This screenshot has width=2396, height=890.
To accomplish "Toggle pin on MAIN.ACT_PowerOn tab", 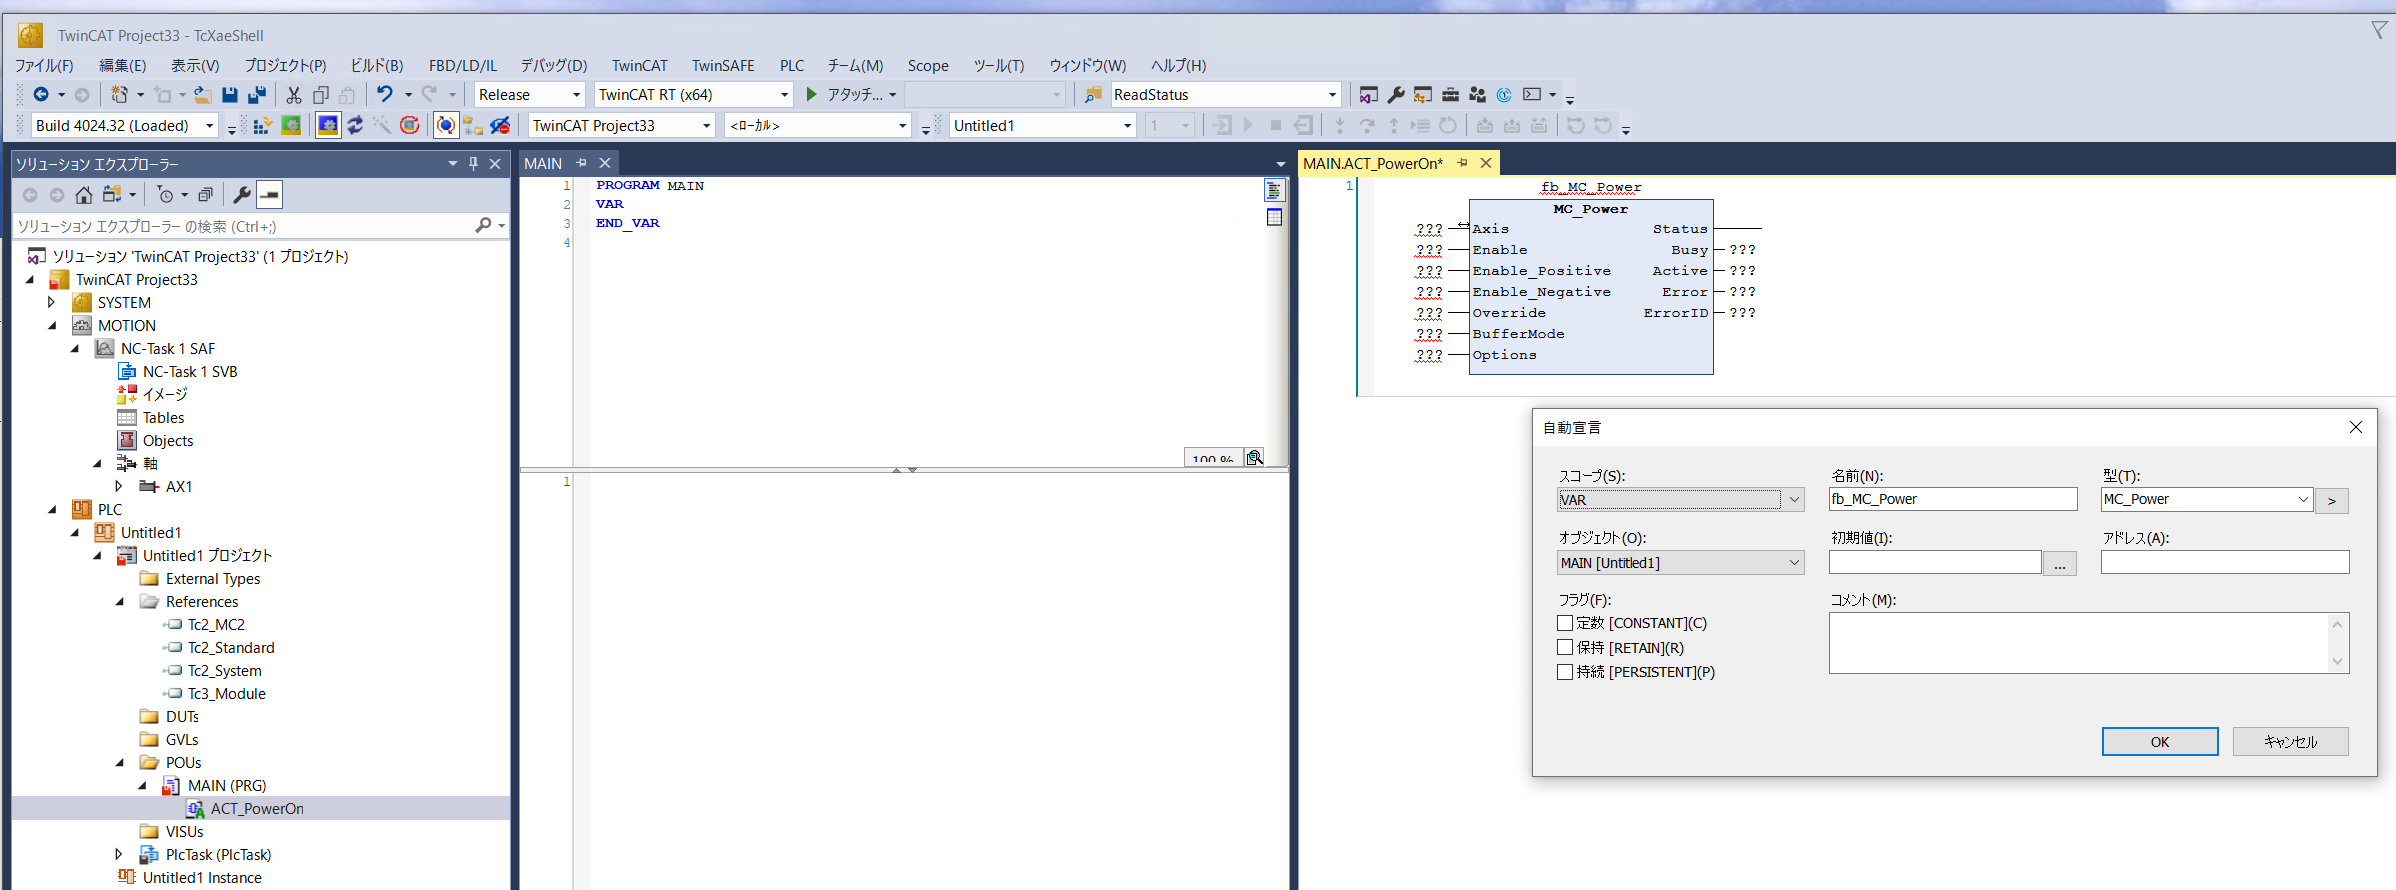I will [1462, 163].
